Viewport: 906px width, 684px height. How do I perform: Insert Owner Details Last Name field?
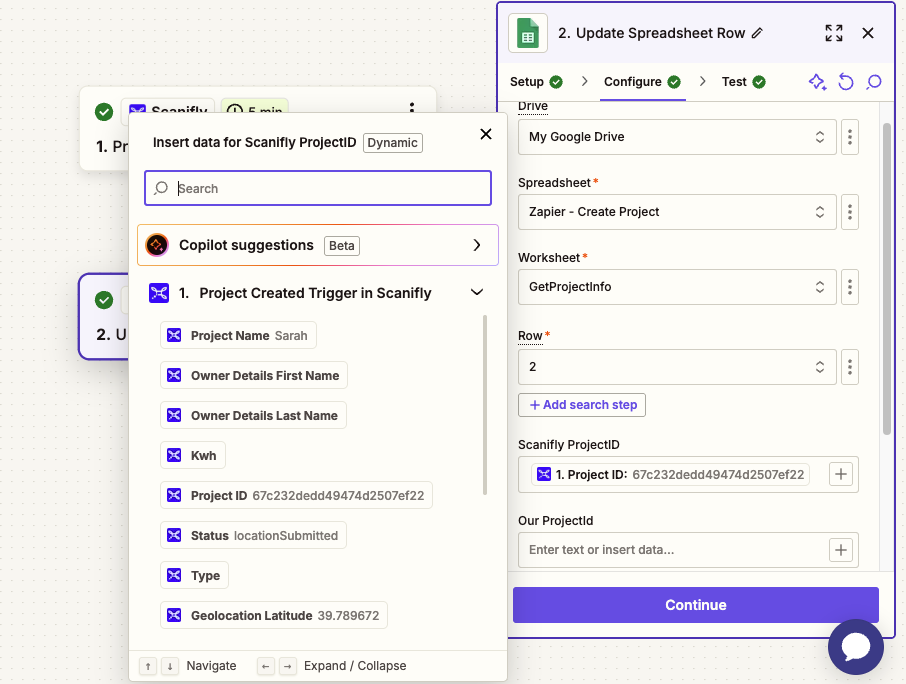(x=253, y=415)
